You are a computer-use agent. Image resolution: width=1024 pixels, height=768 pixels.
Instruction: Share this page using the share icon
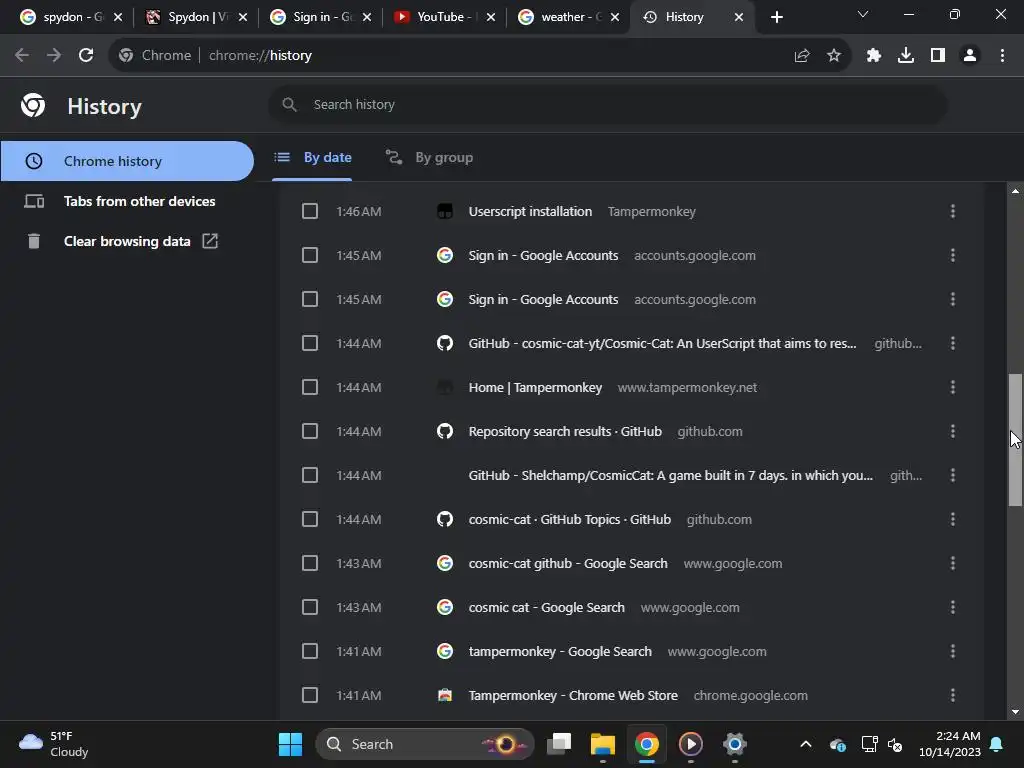coord(802,56)
